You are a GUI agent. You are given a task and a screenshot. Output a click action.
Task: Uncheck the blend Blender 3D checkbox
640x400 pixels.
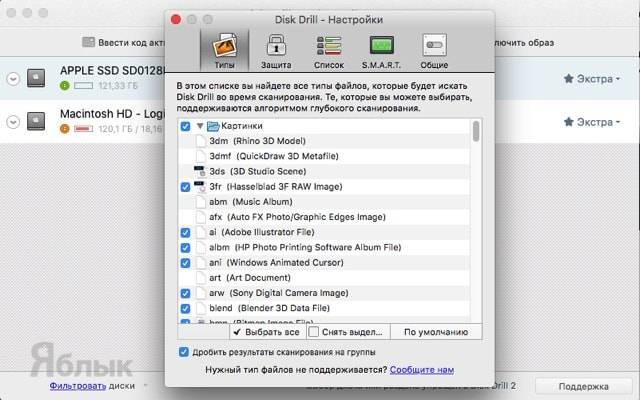point(185,308)
